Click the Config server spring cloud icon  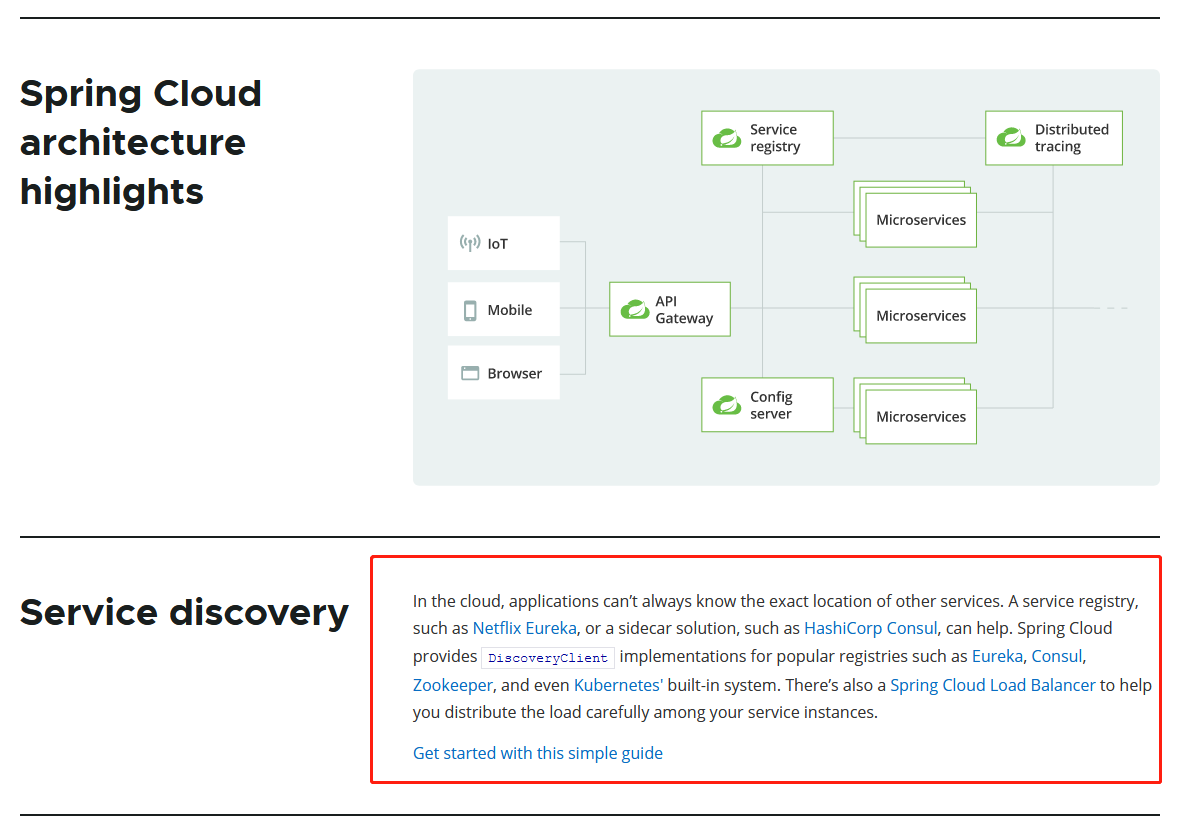727,405
